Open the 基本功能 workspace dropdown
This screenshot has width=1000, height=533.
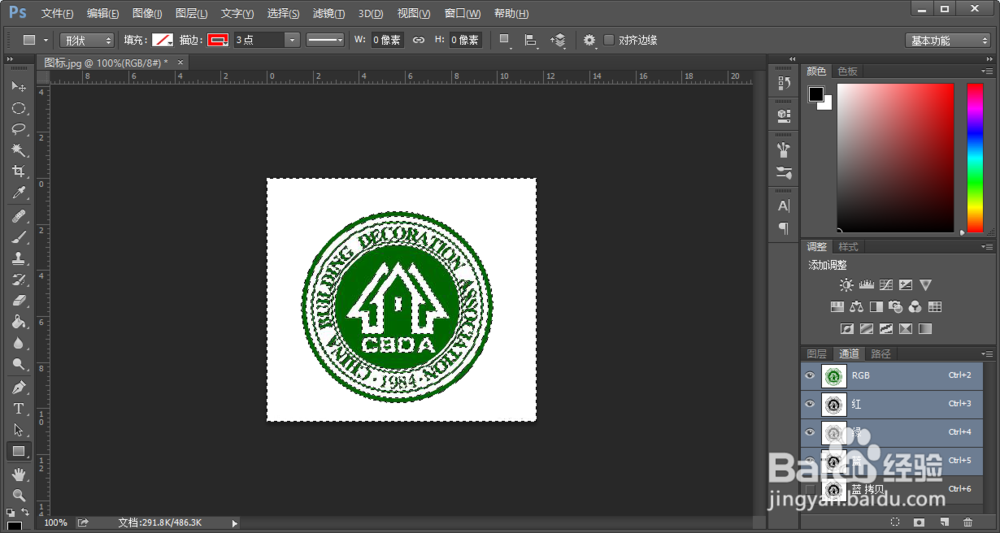click(947, 40)
